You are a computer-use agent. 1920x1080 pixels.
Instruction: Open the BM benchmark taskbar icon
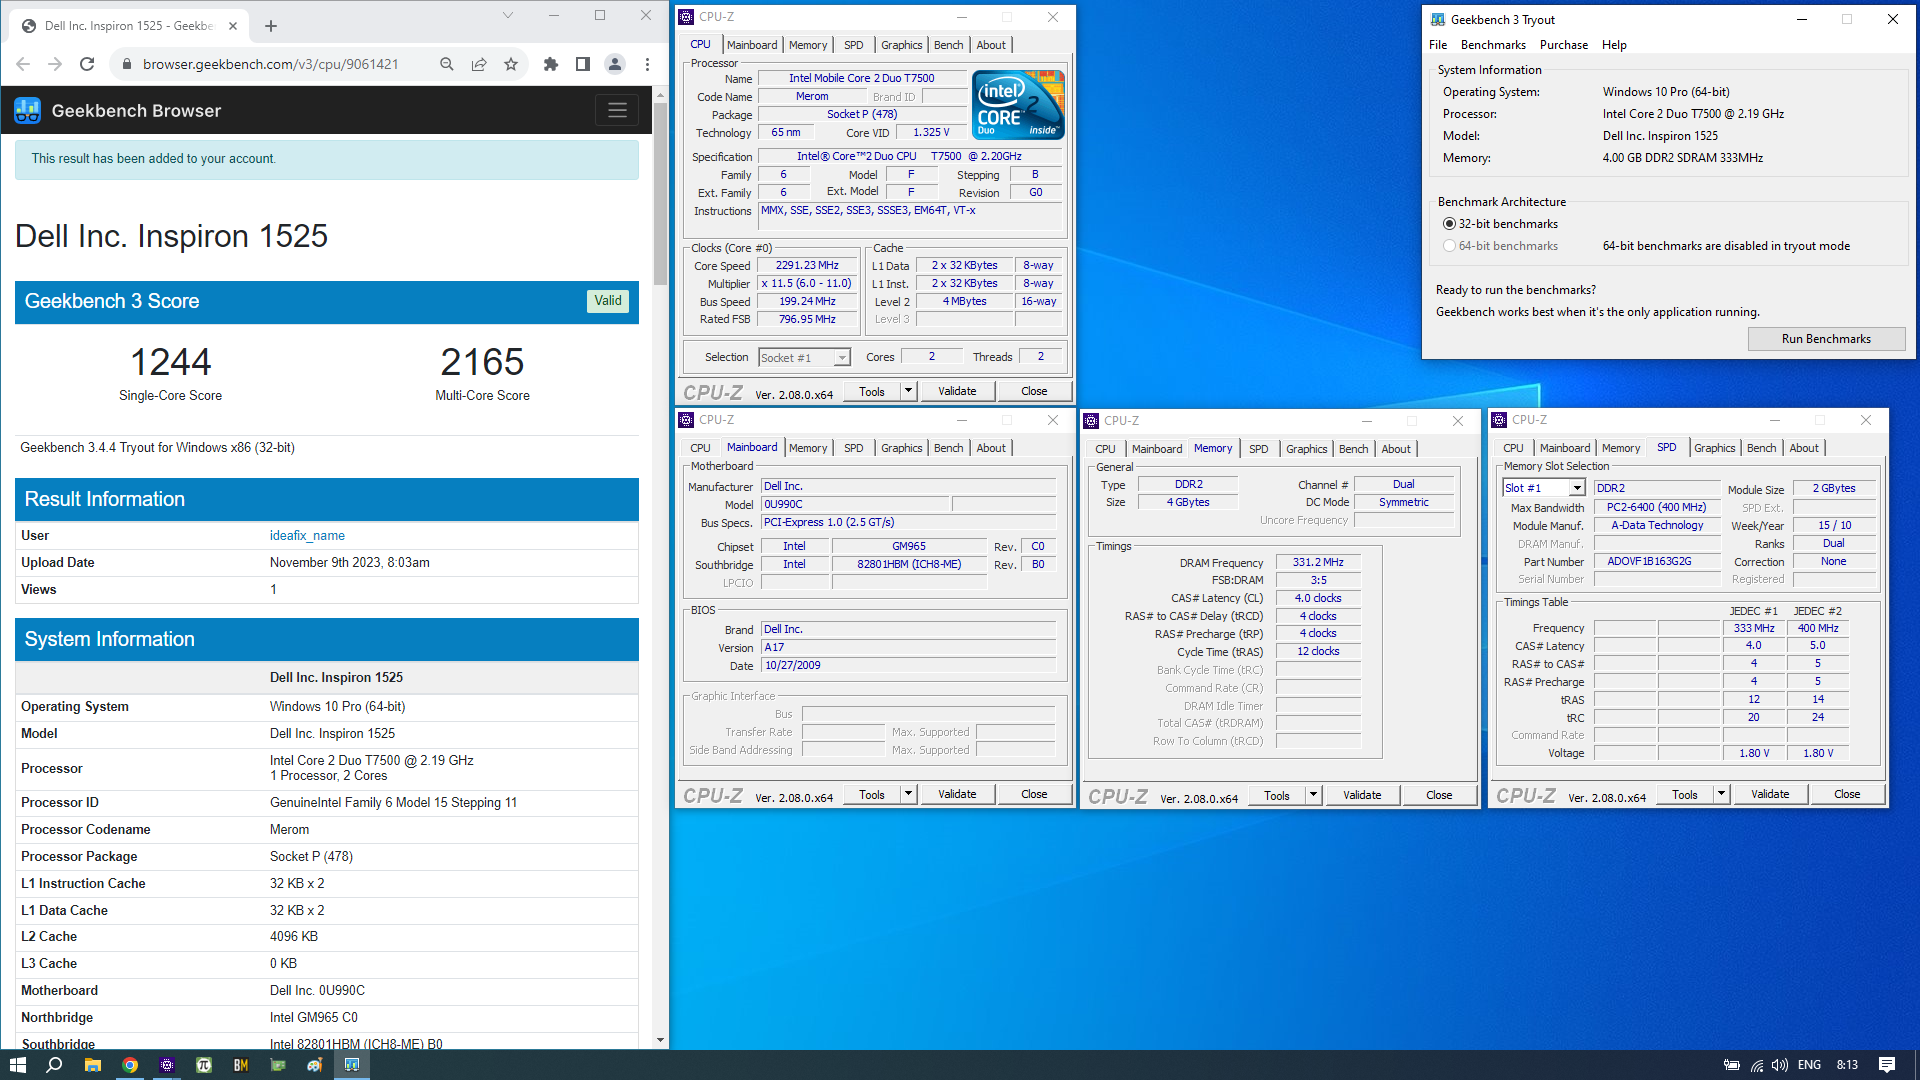pyautogui.click(x=241, y=1065)
